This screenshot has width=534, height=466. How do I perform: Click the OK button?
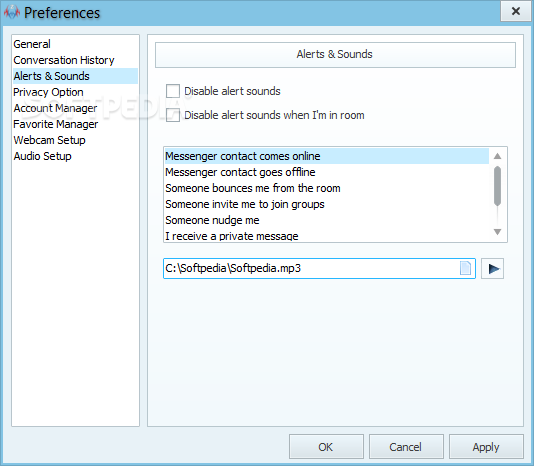[x=326, y=447]
